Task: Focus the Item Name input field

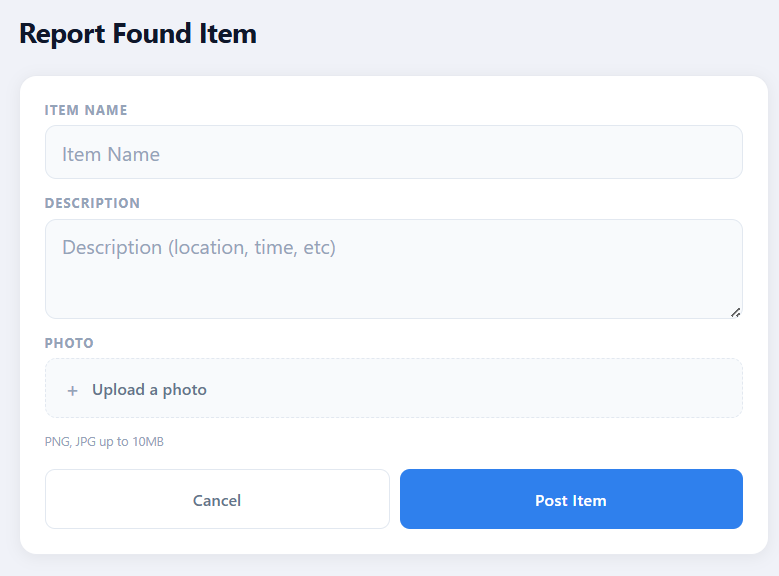Action: coord(393,153)
